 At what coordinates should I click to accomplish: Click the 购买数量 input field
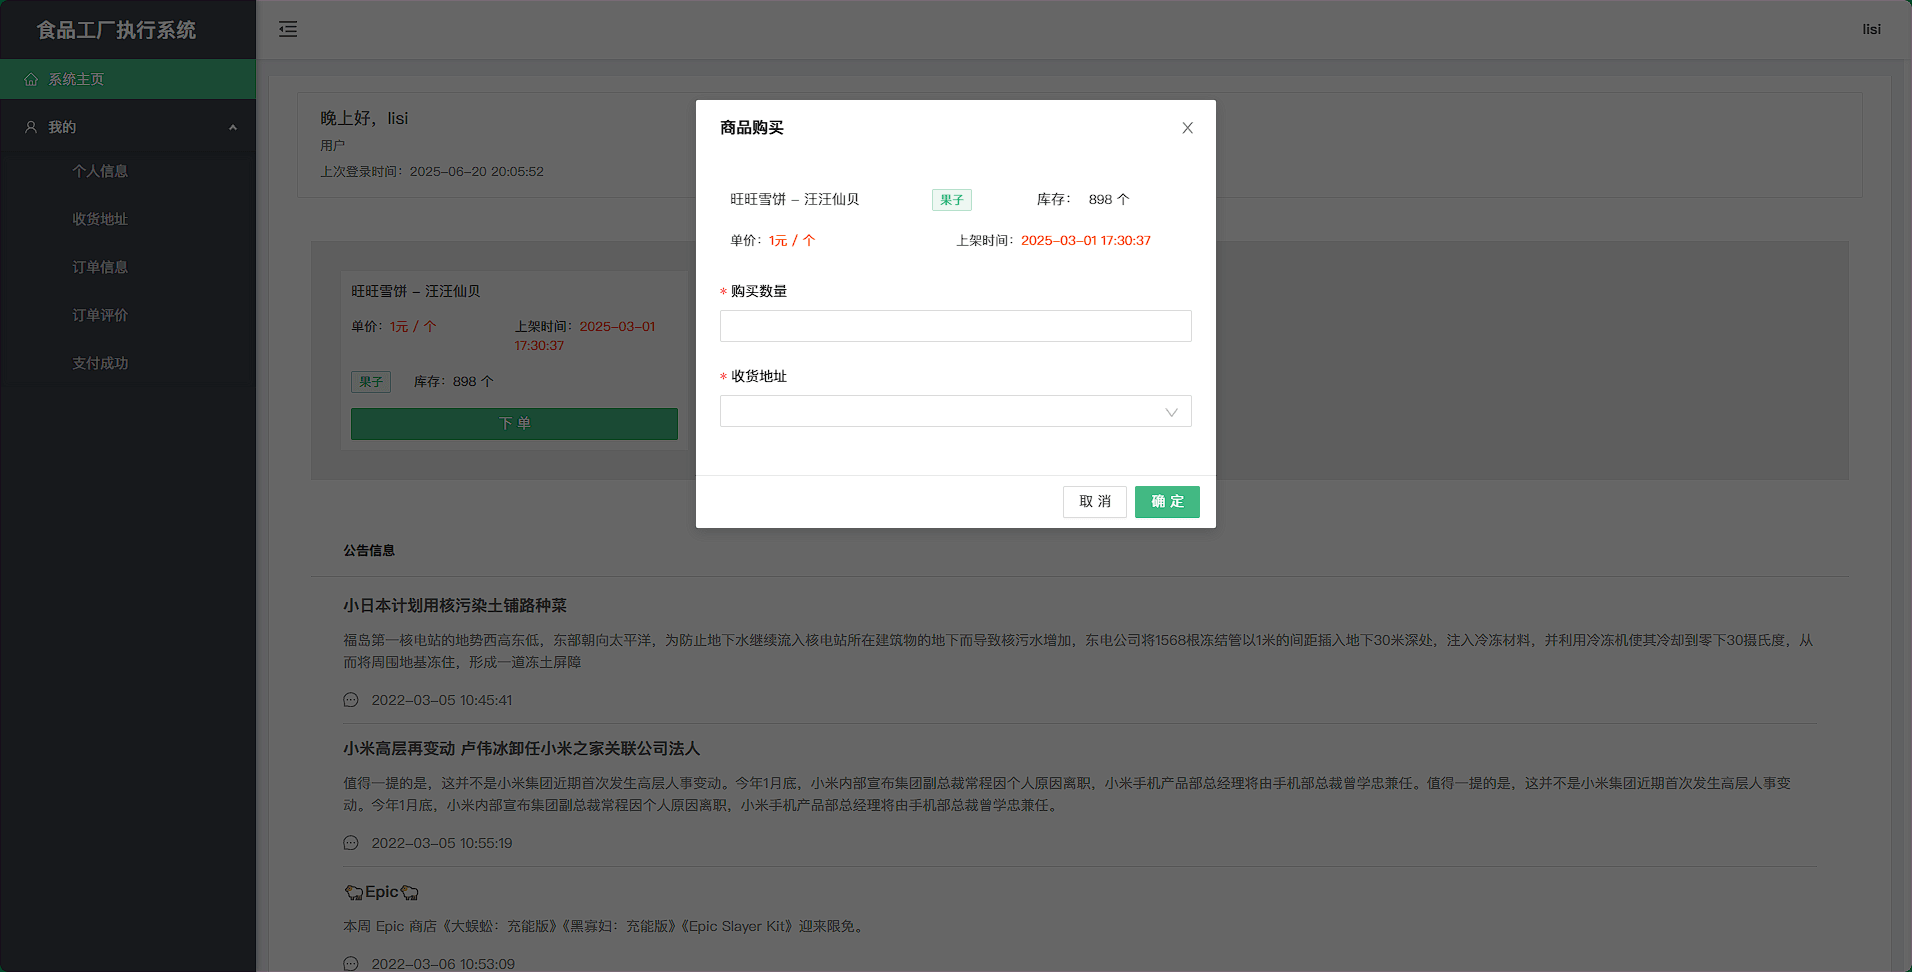click(x=955, y=326)
